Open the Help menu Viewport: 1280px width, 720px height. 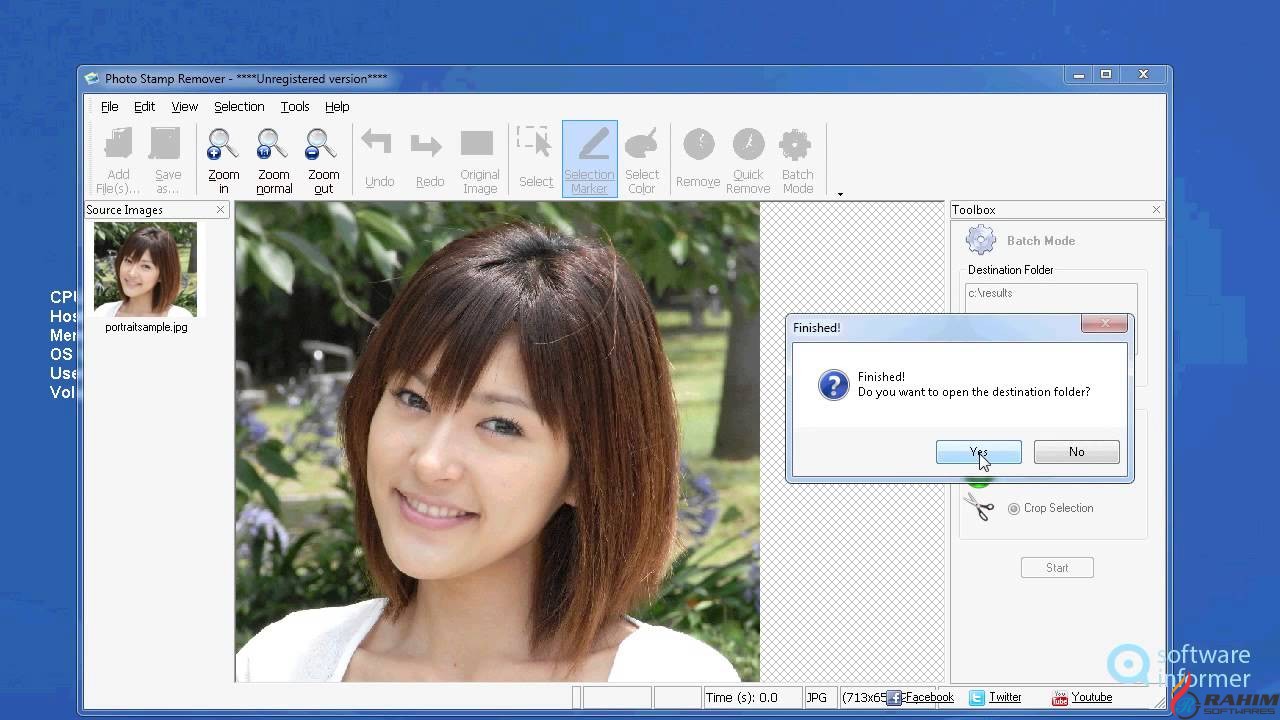tap(337, 106)
